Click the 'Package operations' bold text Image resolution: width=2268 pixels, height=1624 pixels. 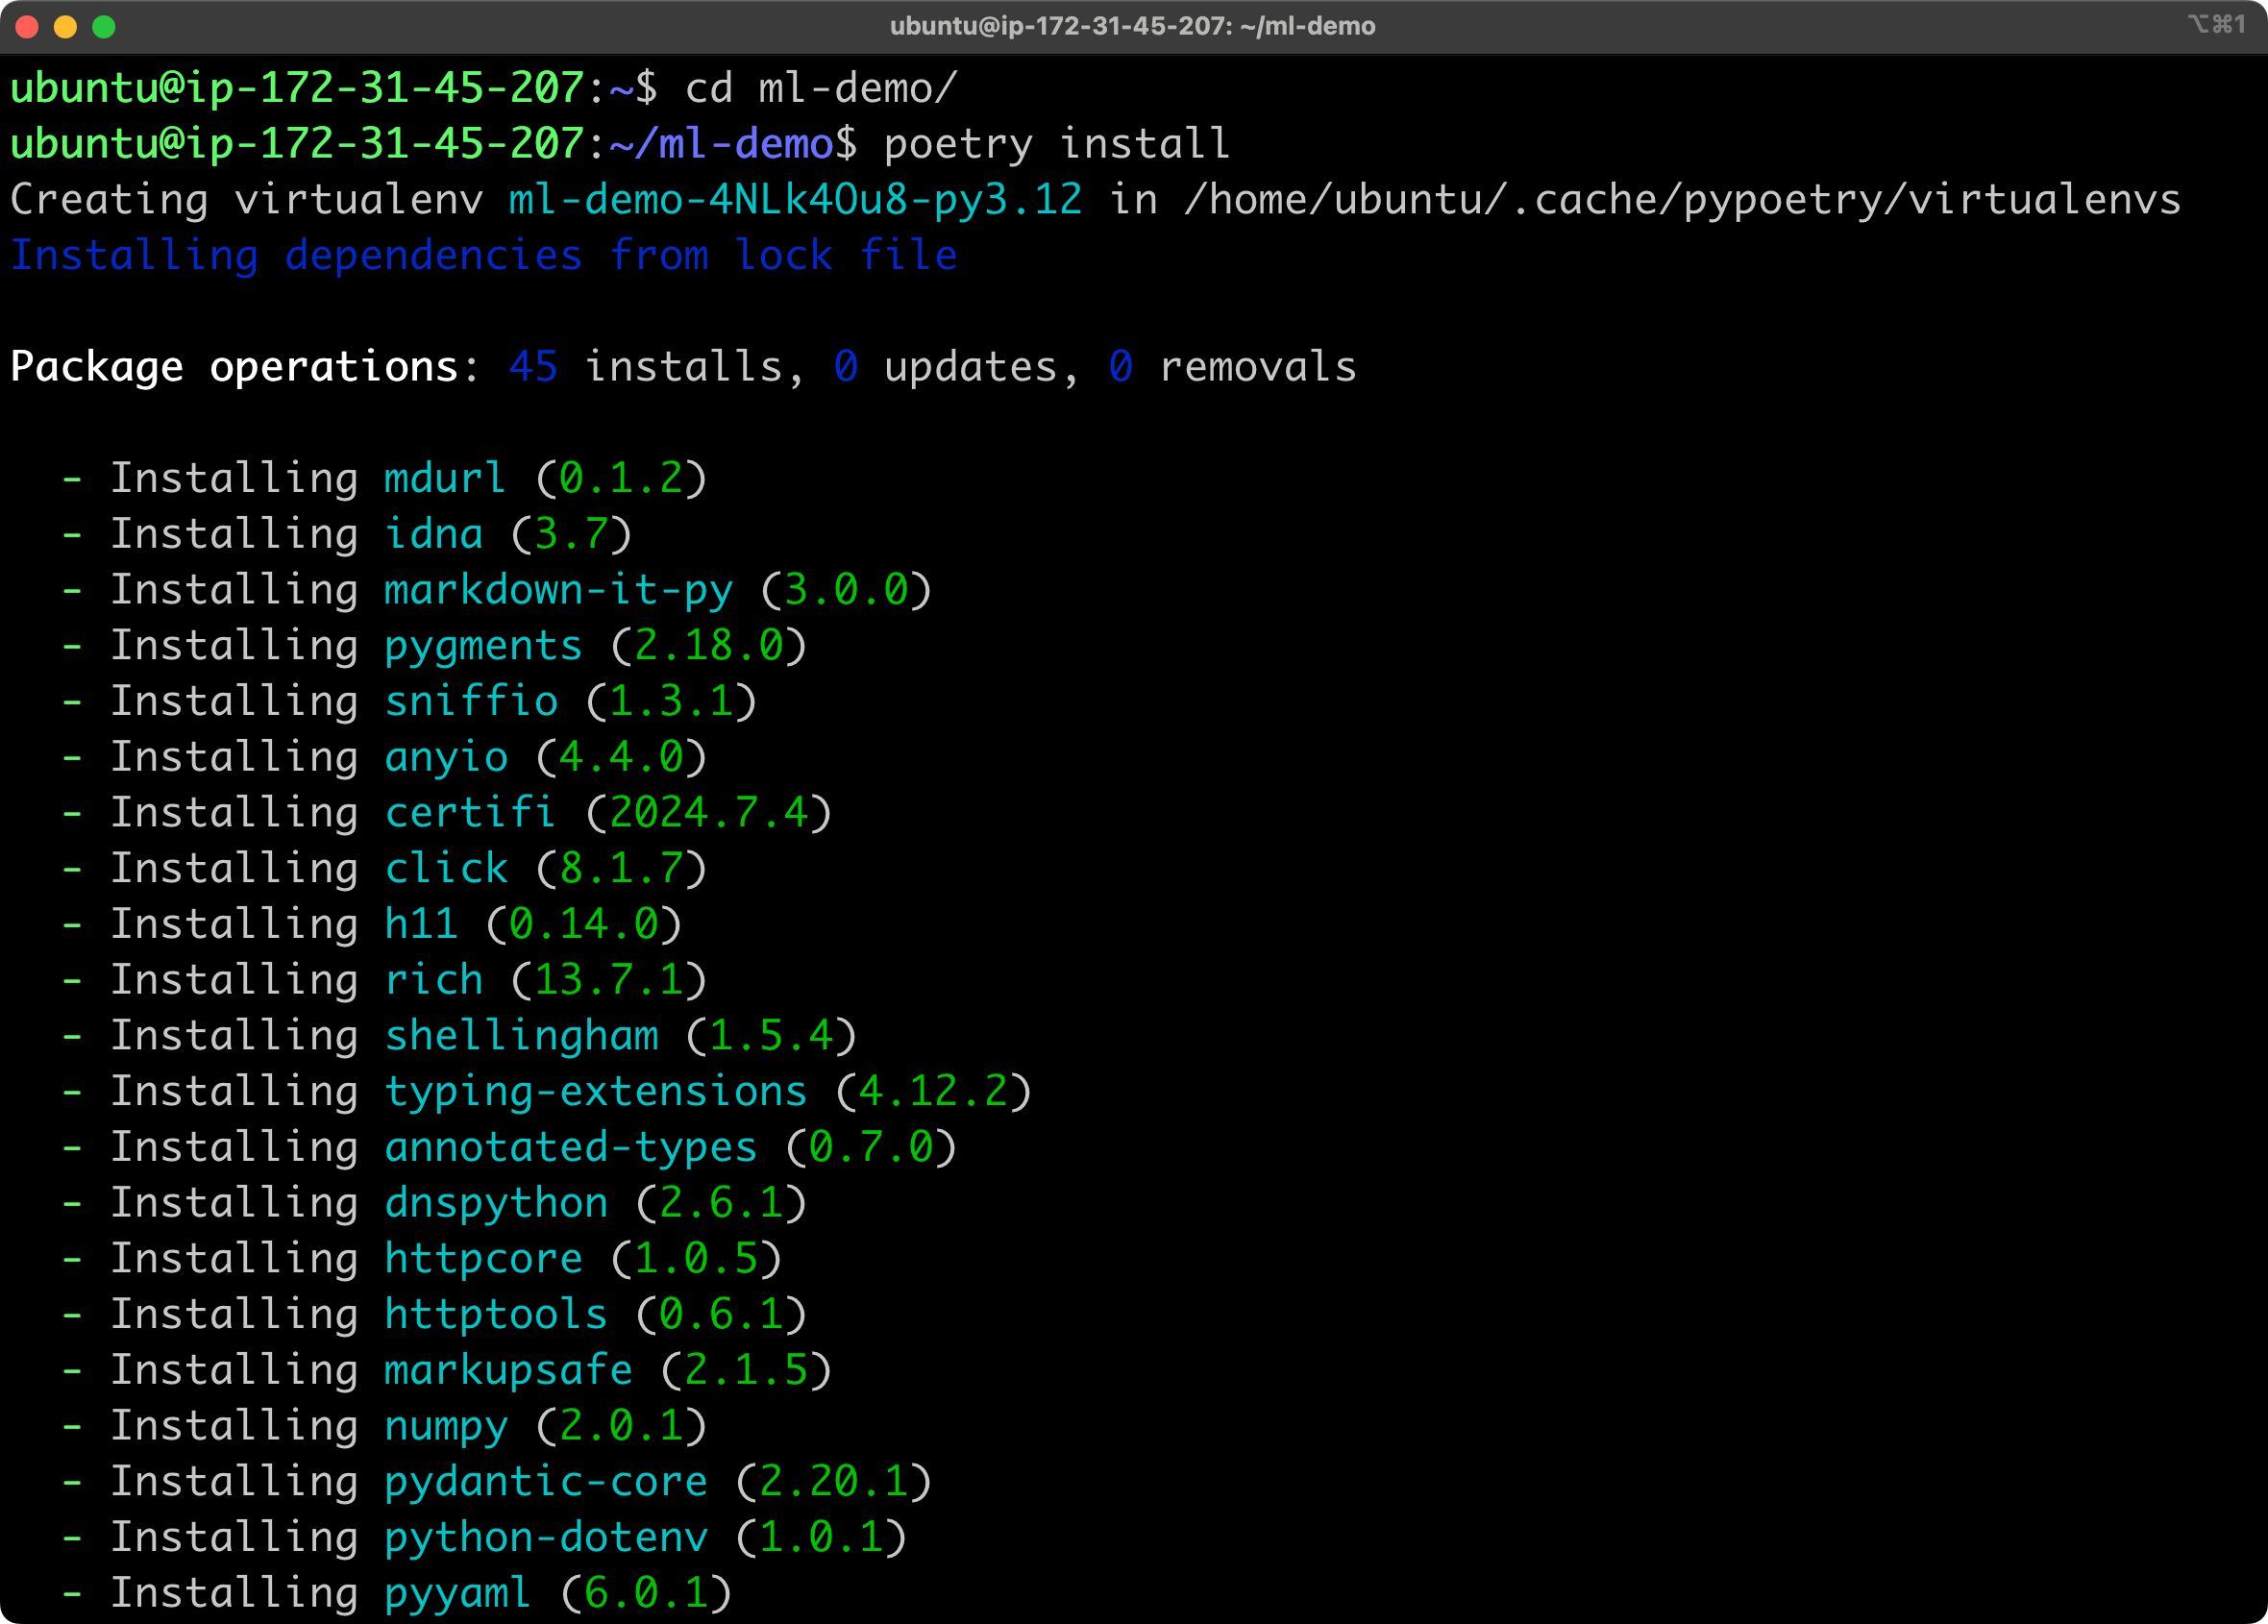[234, 367]
